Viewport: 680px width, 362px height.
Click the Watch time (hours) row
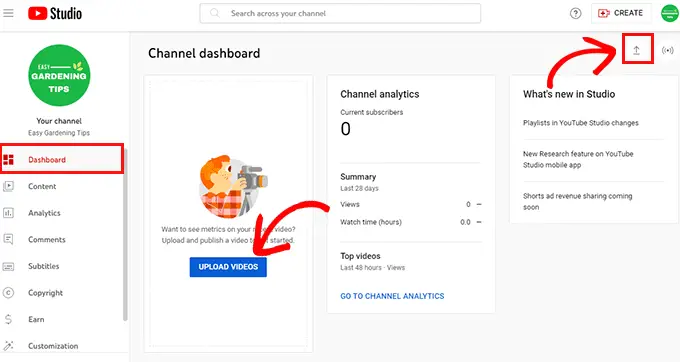point(411,222)
